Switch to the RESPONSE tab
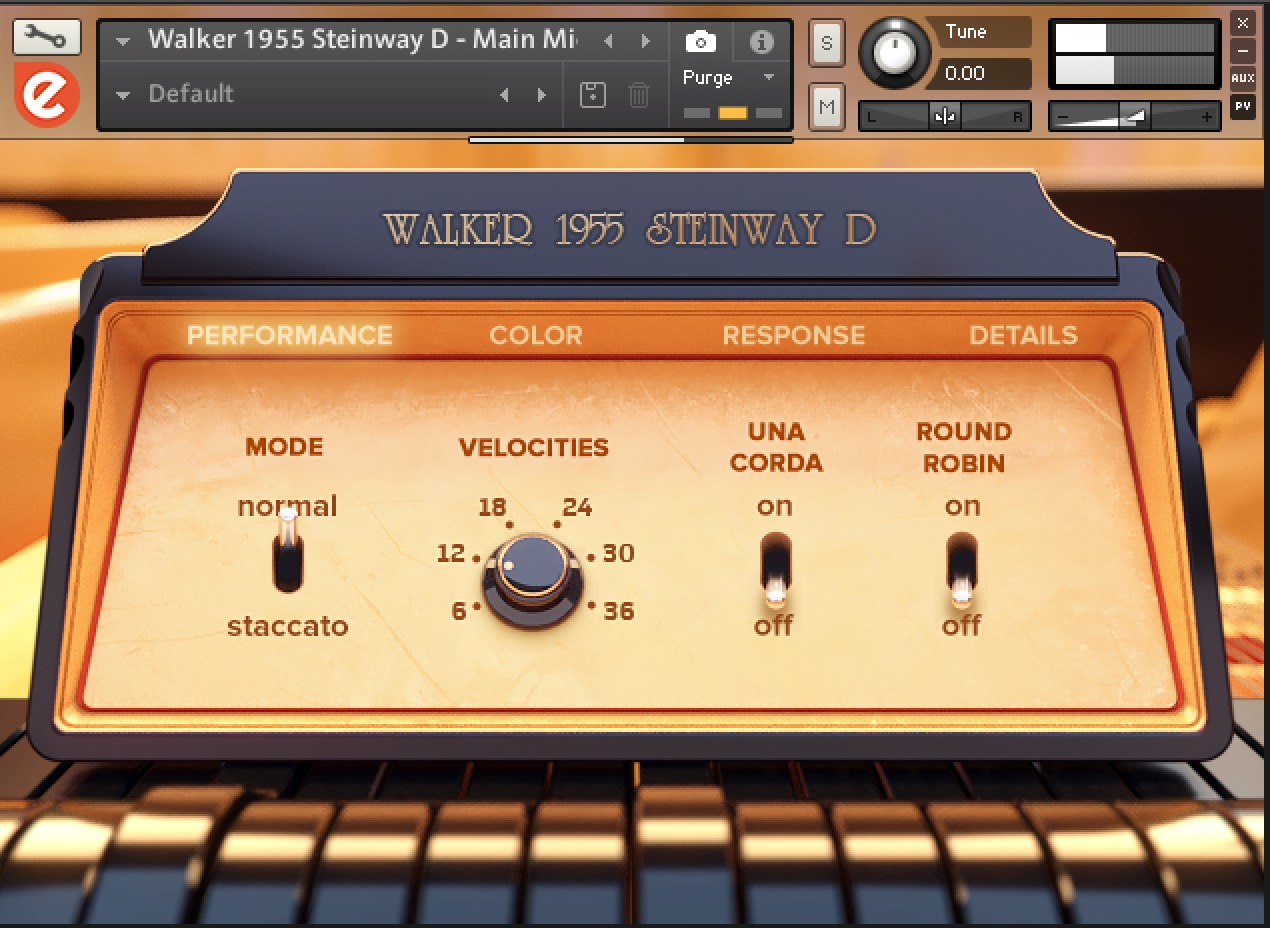This screenshot has height=928, width=1270. click(794, 335)
